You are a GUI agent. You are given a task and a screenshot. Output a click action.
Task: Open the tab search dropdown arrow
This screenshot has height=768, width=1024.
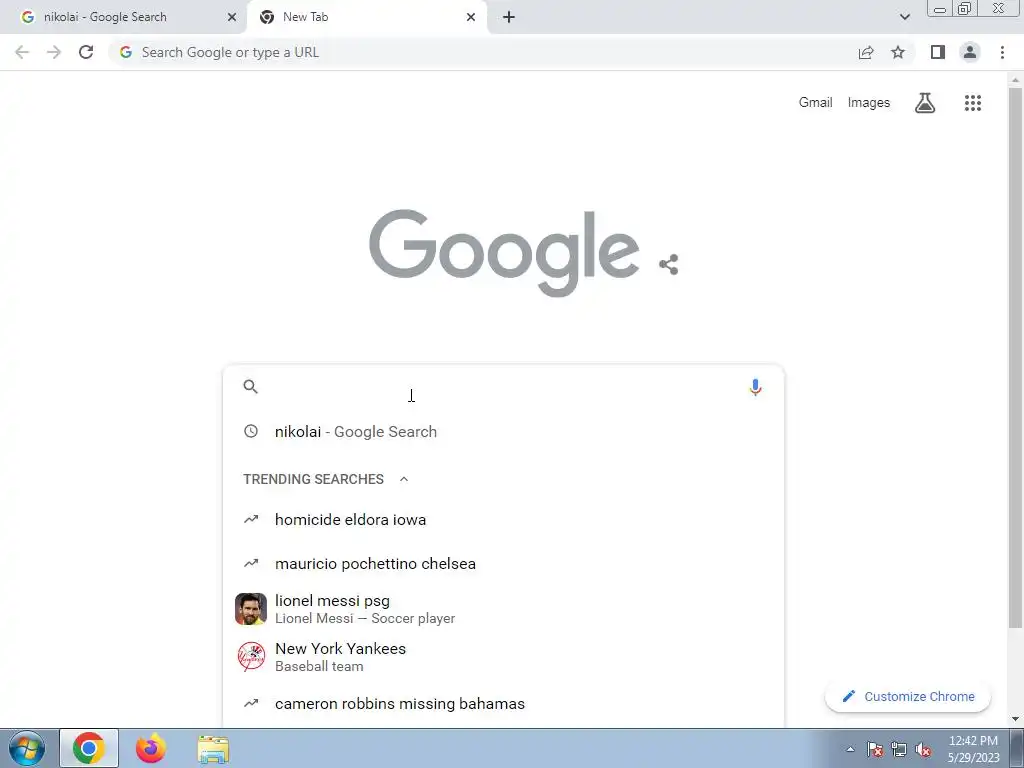pyautogui.click(x=904, y=17)
